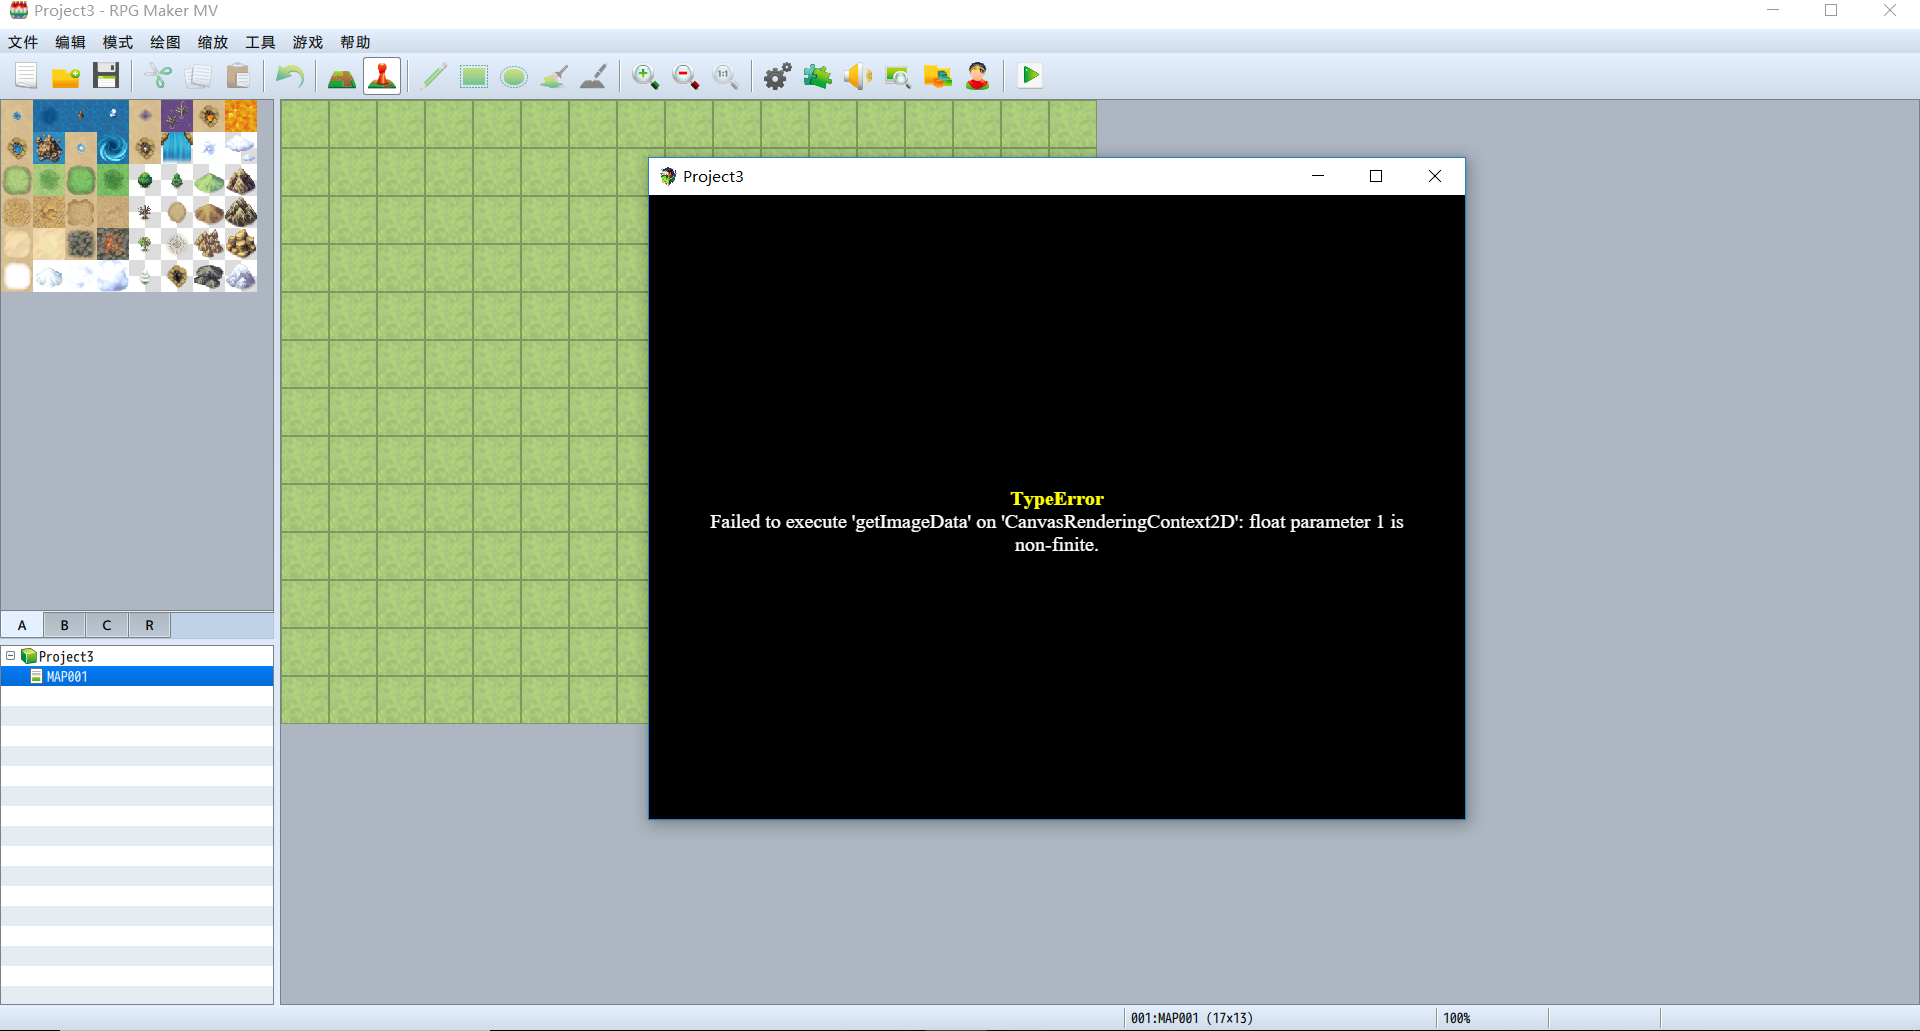Open the Event Searcher icon
Viewport: 1920px width, 1031px height.
898,76
